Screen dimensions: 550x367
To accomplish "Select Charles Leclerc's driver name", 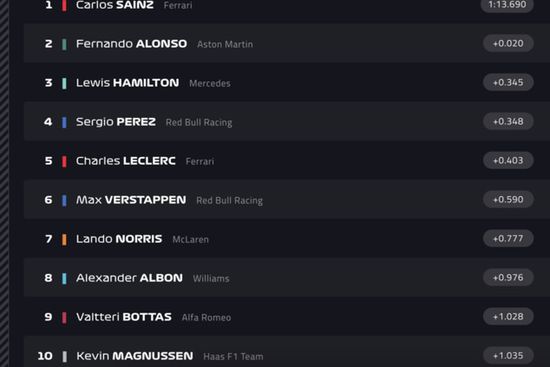I will coord(126,161).
